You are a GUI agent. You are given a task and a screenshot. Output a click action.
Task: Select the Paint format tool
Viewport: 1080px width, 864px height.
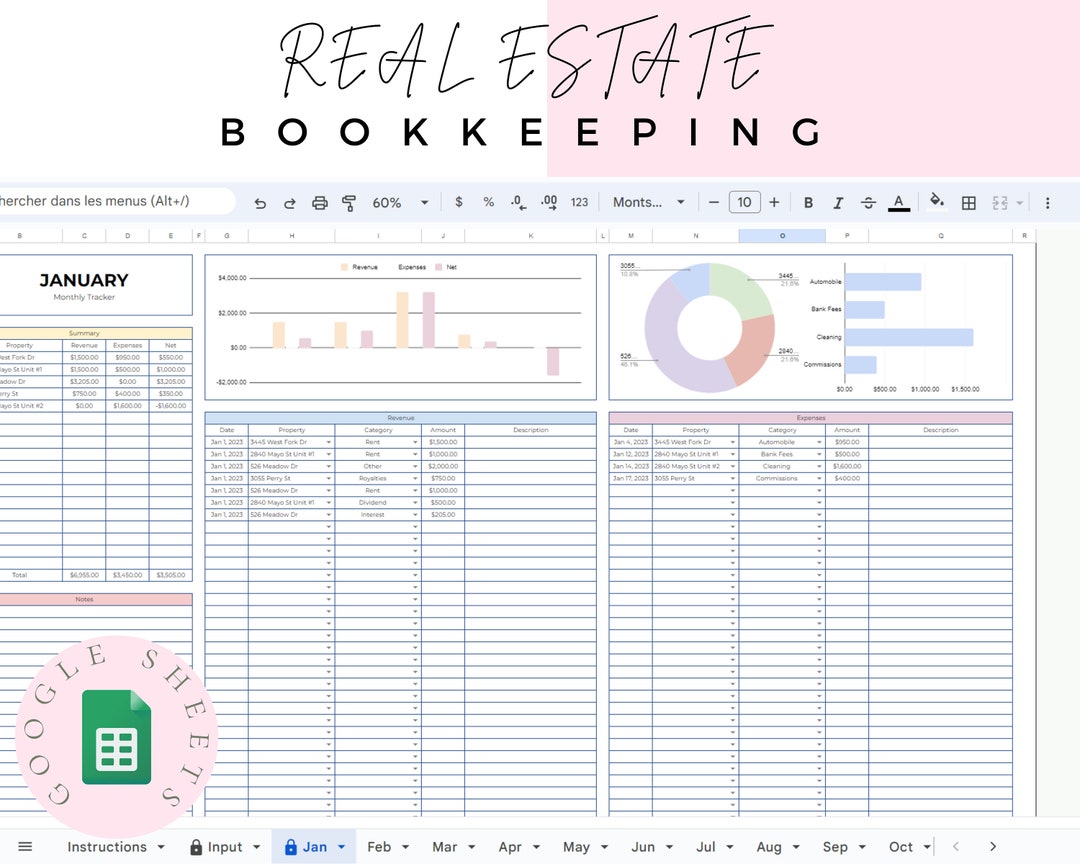349,202
